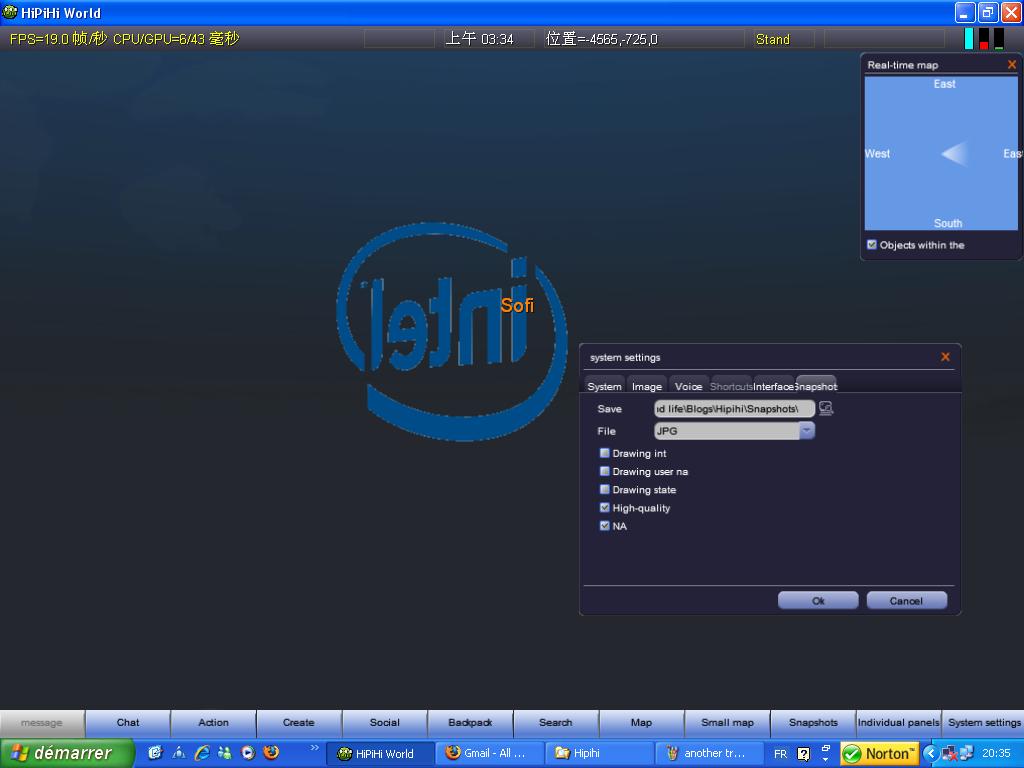The height and width of the screenshot is (768, 1024).
Task: Click the Cancel button
Action: tap(906, 600)
